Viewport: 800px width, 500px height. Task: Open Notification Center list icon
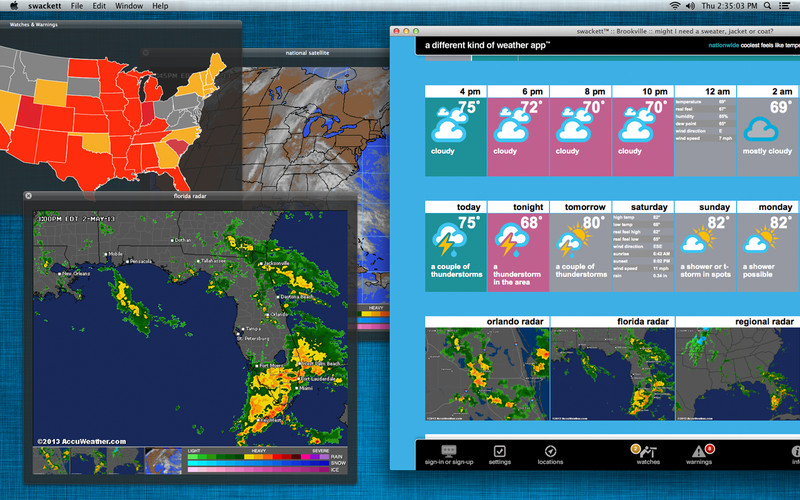pos(785,6)
